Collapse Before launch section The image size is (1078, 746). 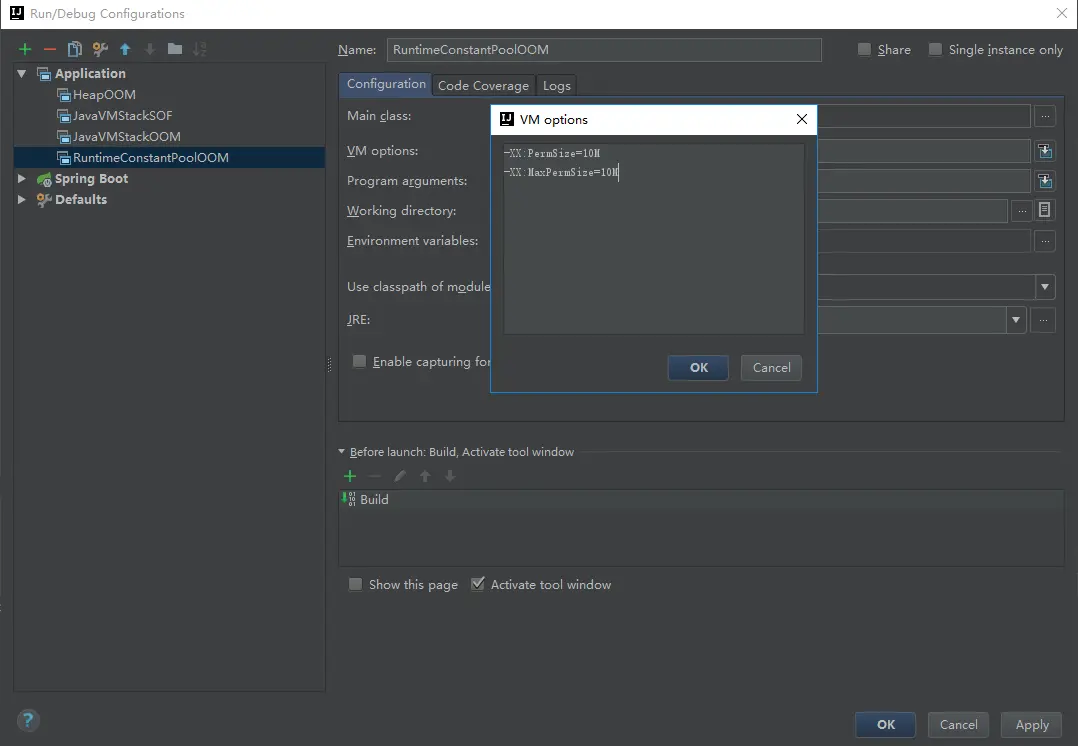(342, 452)
